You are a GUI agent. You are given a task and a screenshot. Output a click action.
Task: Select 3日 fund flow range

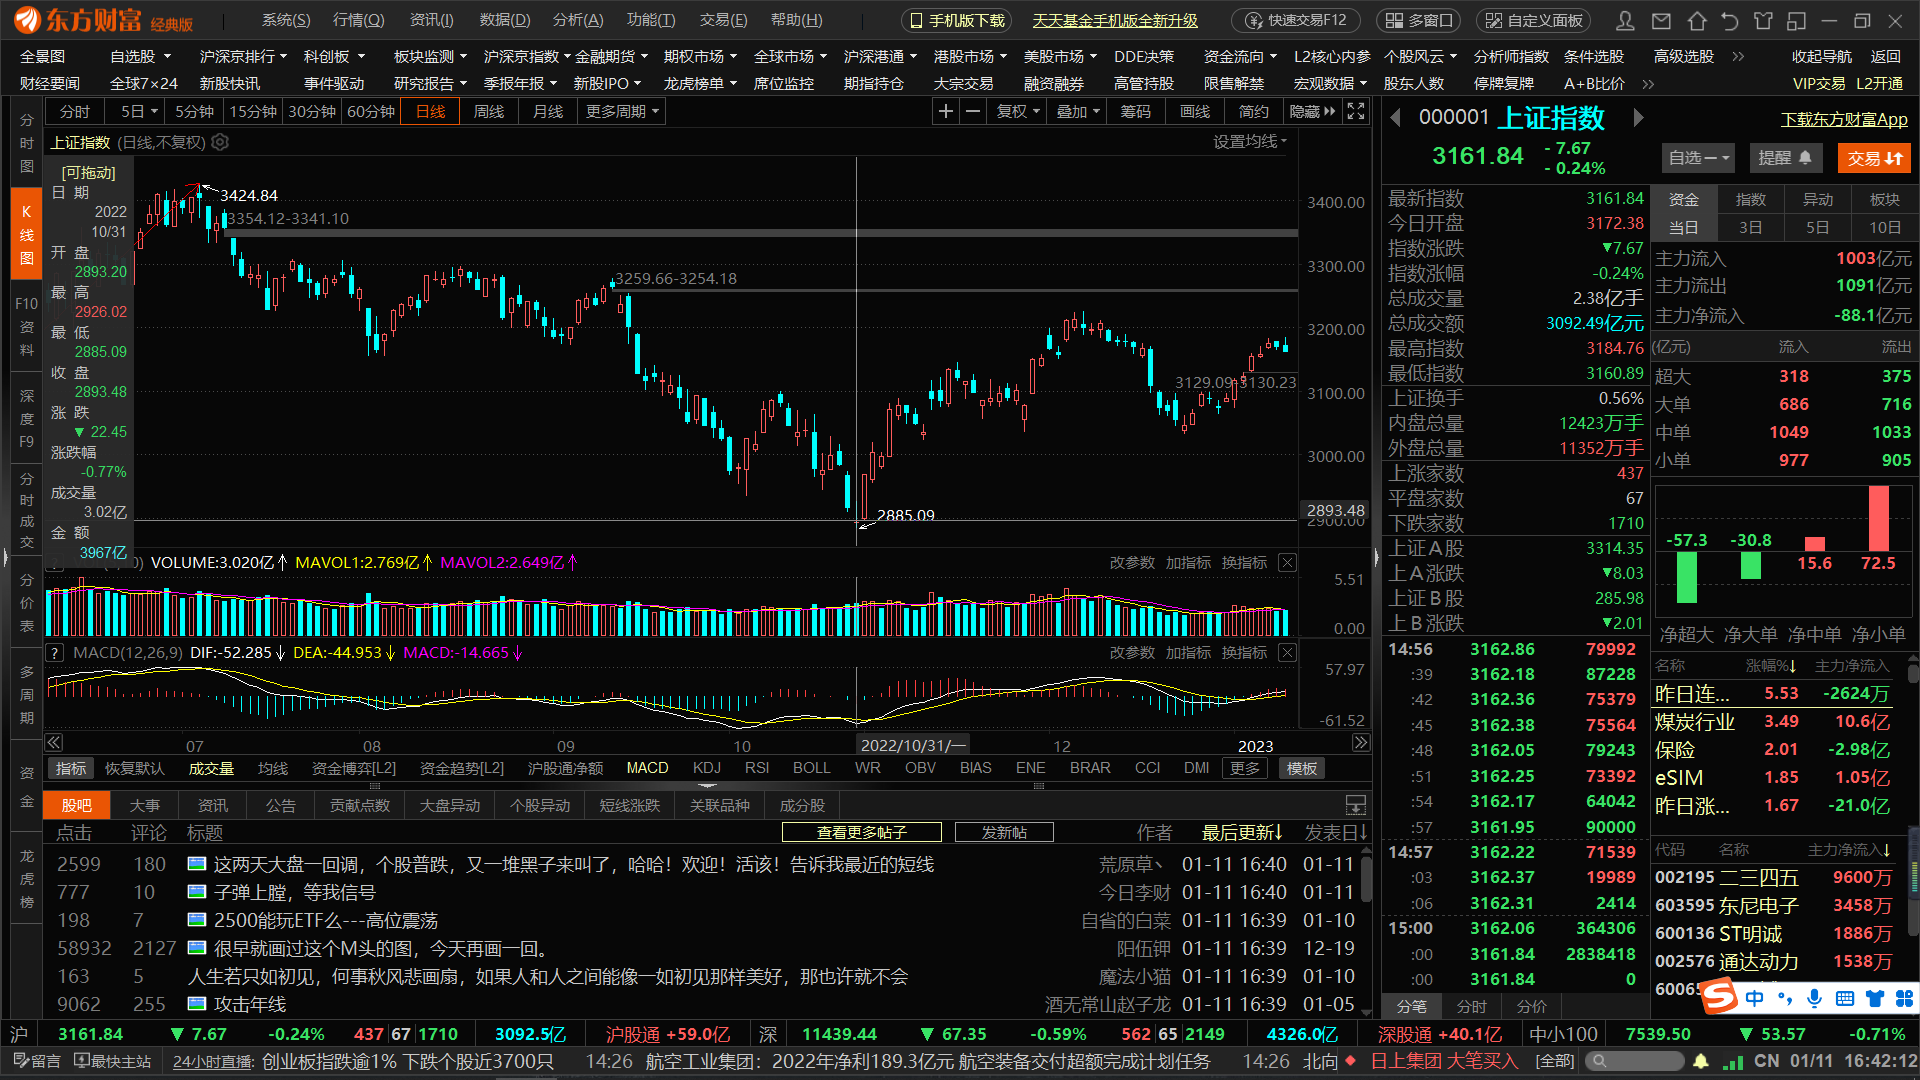pos(1751,228)
